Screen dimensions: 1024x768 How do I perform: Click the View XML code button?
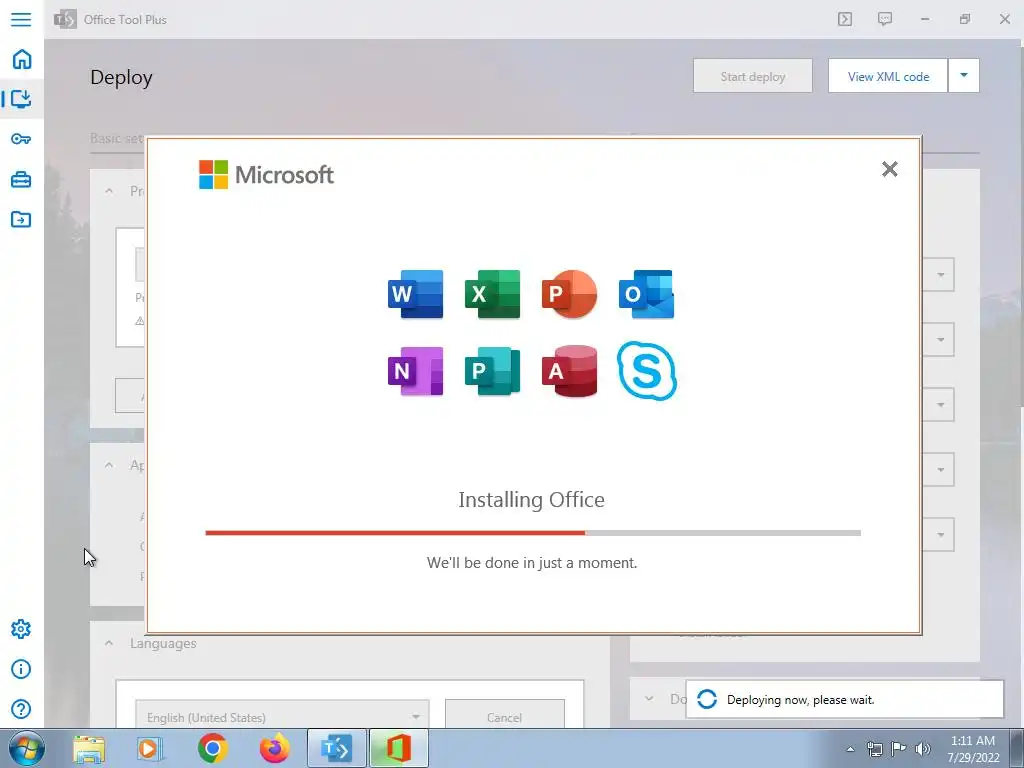pyautogui.click(x=888, y=76)
